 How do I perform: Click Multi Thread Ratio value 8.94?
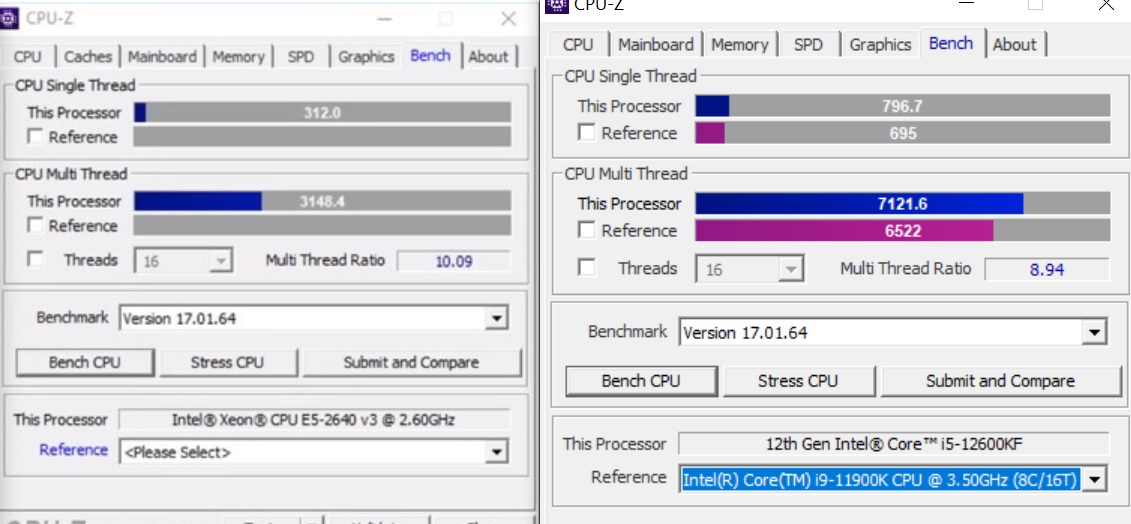1047,269
